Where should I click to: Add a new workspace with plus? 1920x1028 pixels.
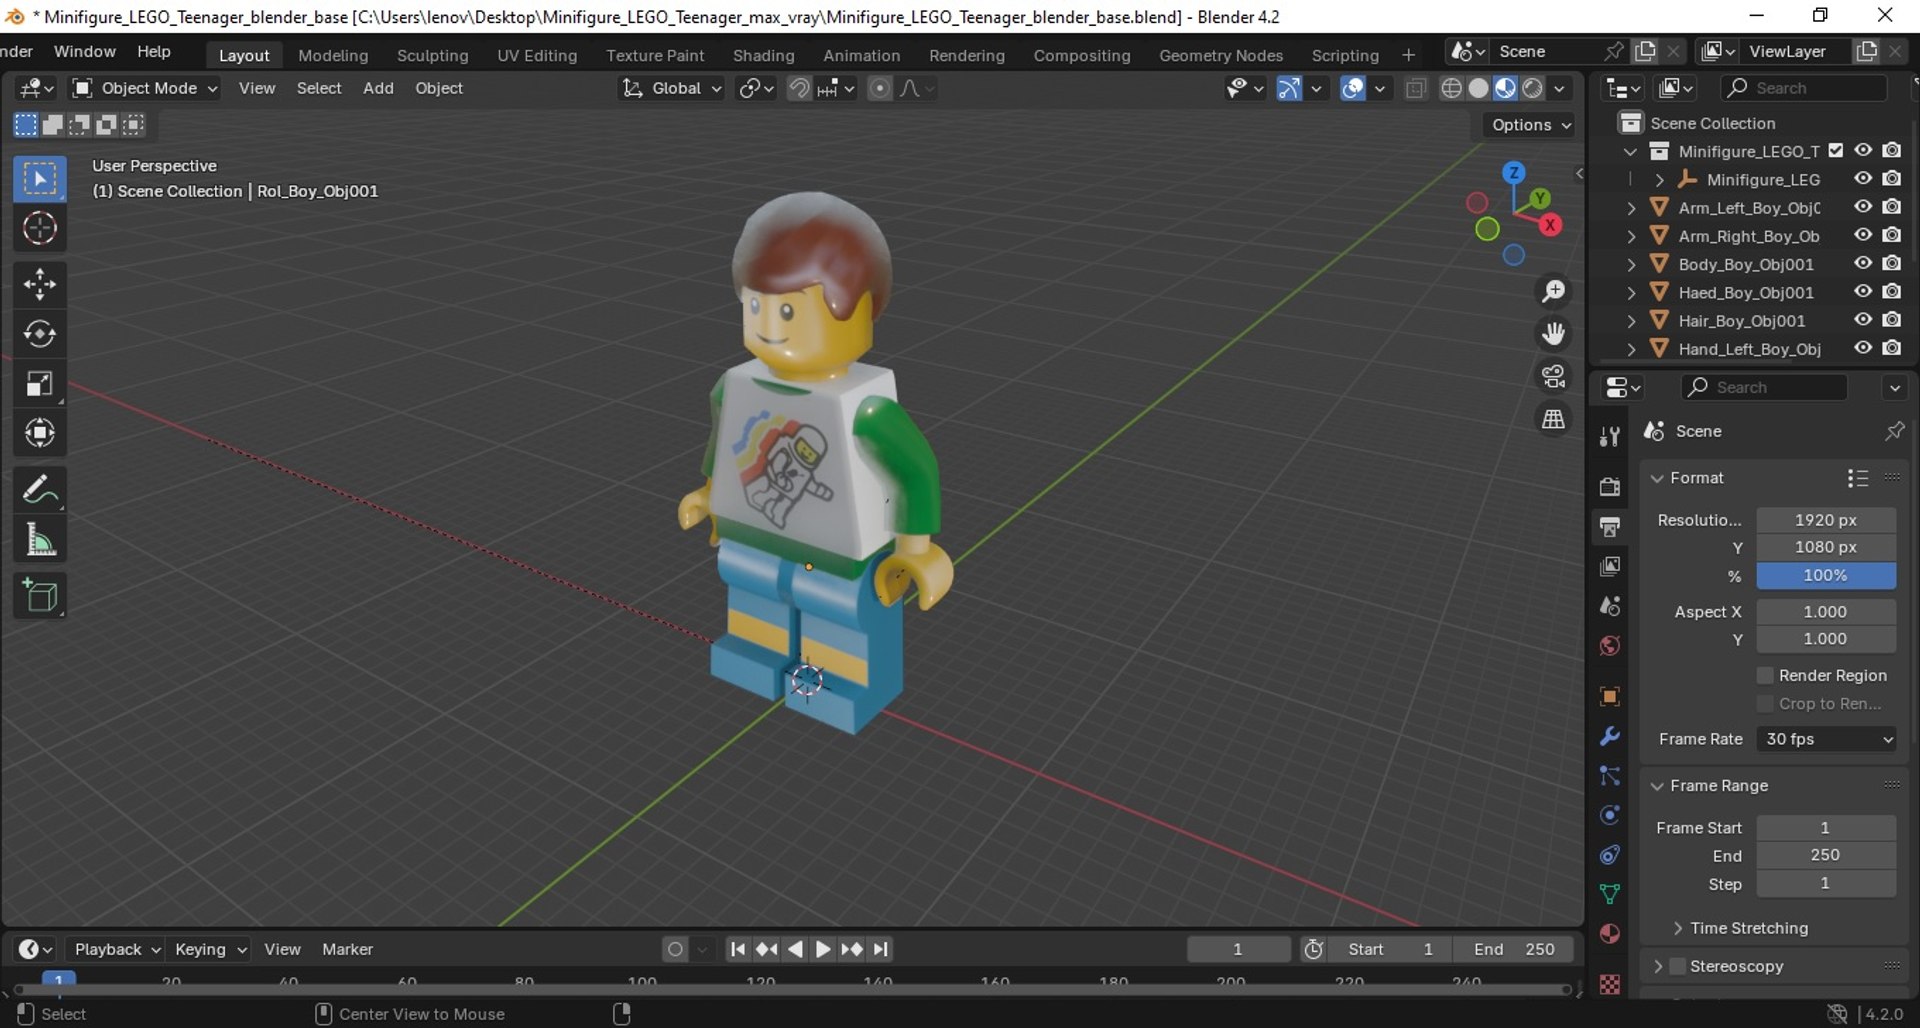1408,55
